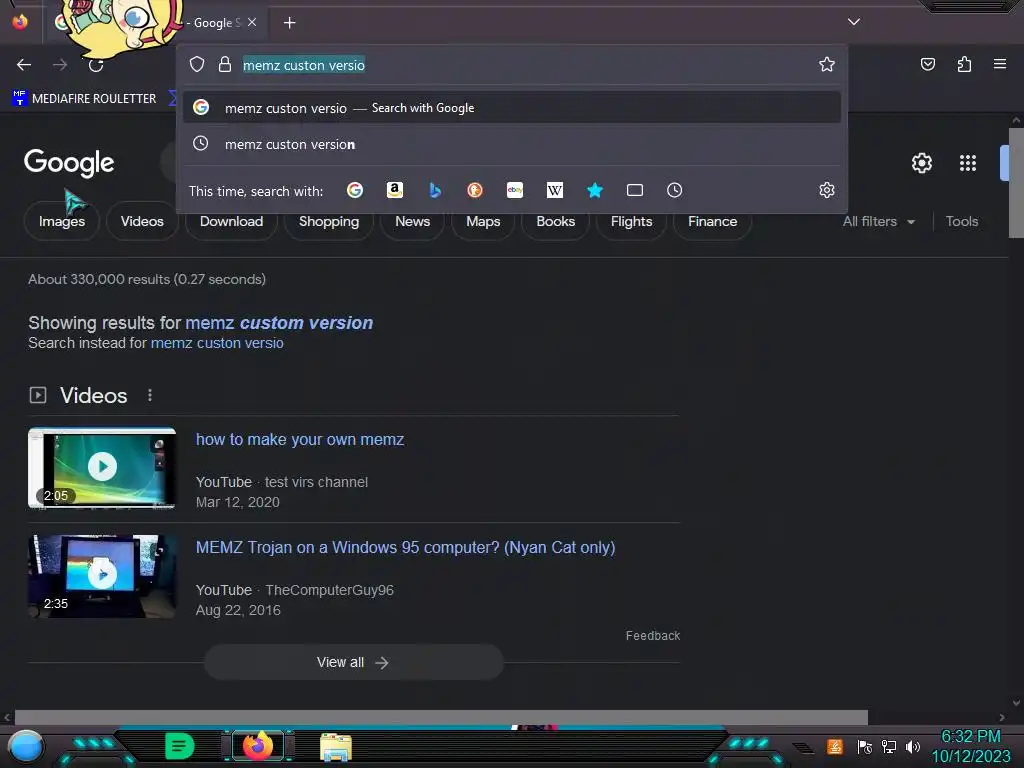The width and height of the screenshot is (1024, 768).
Task: Filter results by Videos
Action: (142, 221)
